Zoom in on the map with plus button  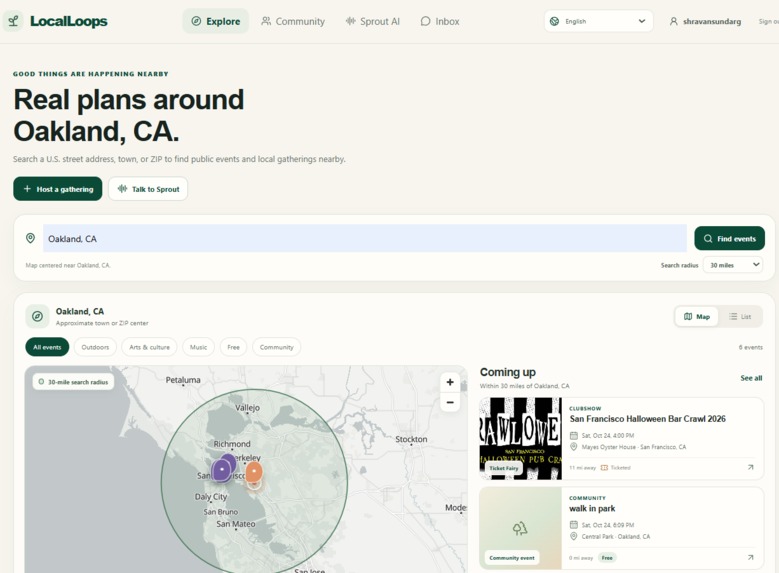[x=450, y=382]
